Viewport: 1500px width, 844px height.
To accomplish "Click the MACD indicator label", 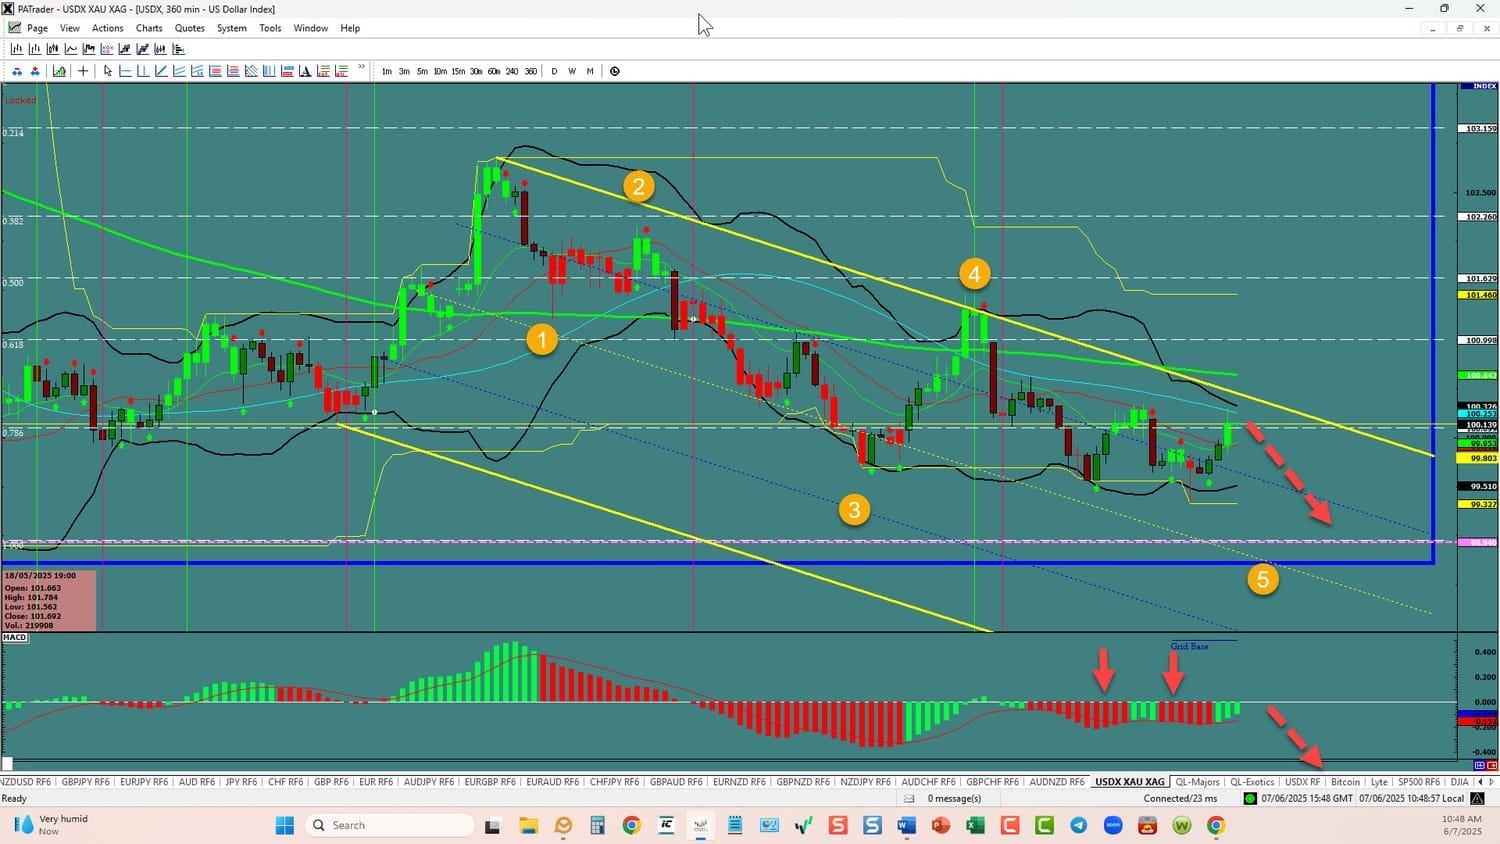I will pyautogui.click(x=14, y=637).
